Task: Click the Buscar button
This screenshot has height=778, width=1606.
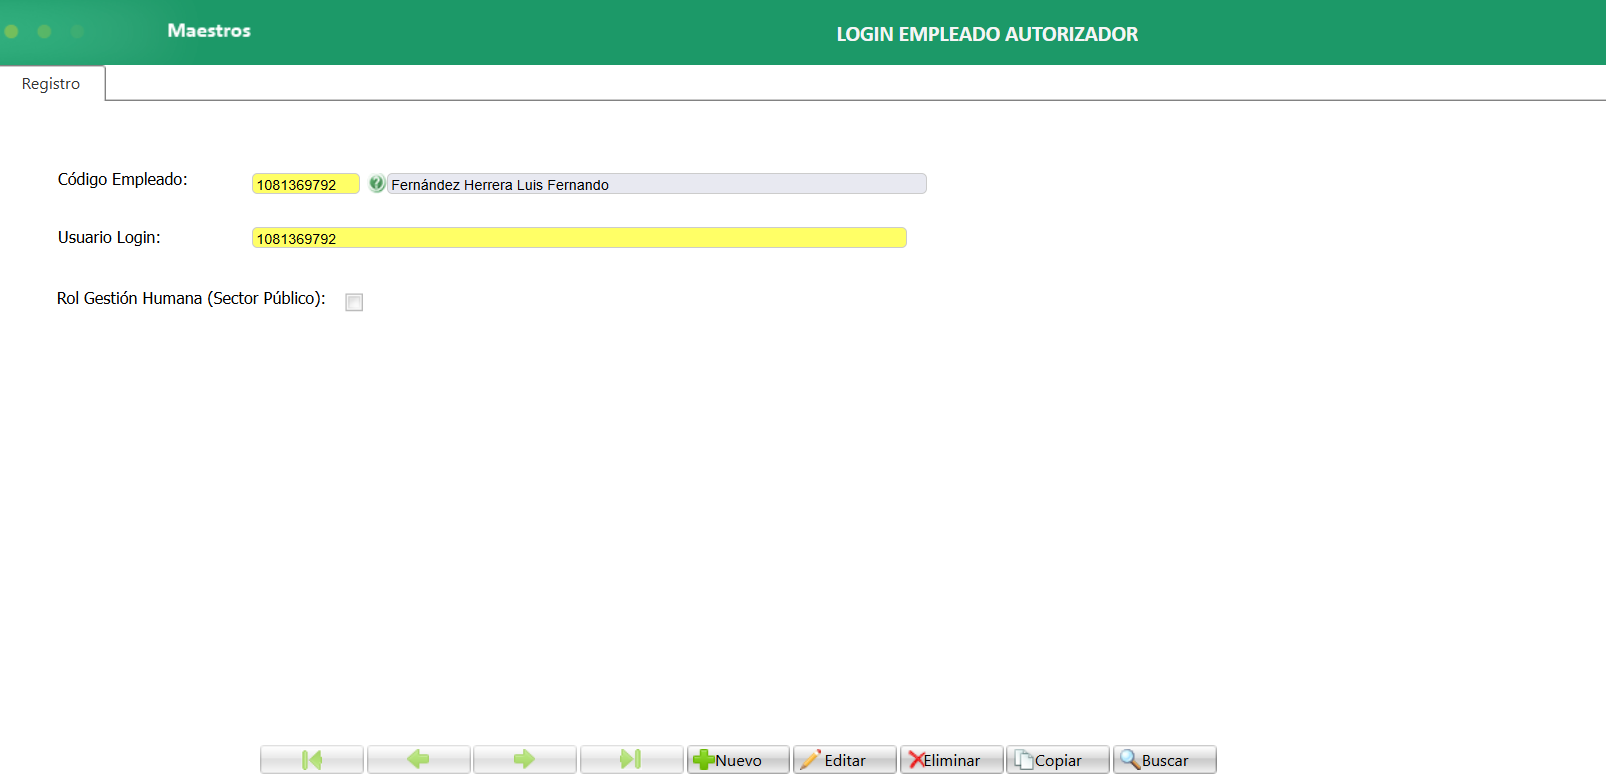Action: [x=1165, y=760]
